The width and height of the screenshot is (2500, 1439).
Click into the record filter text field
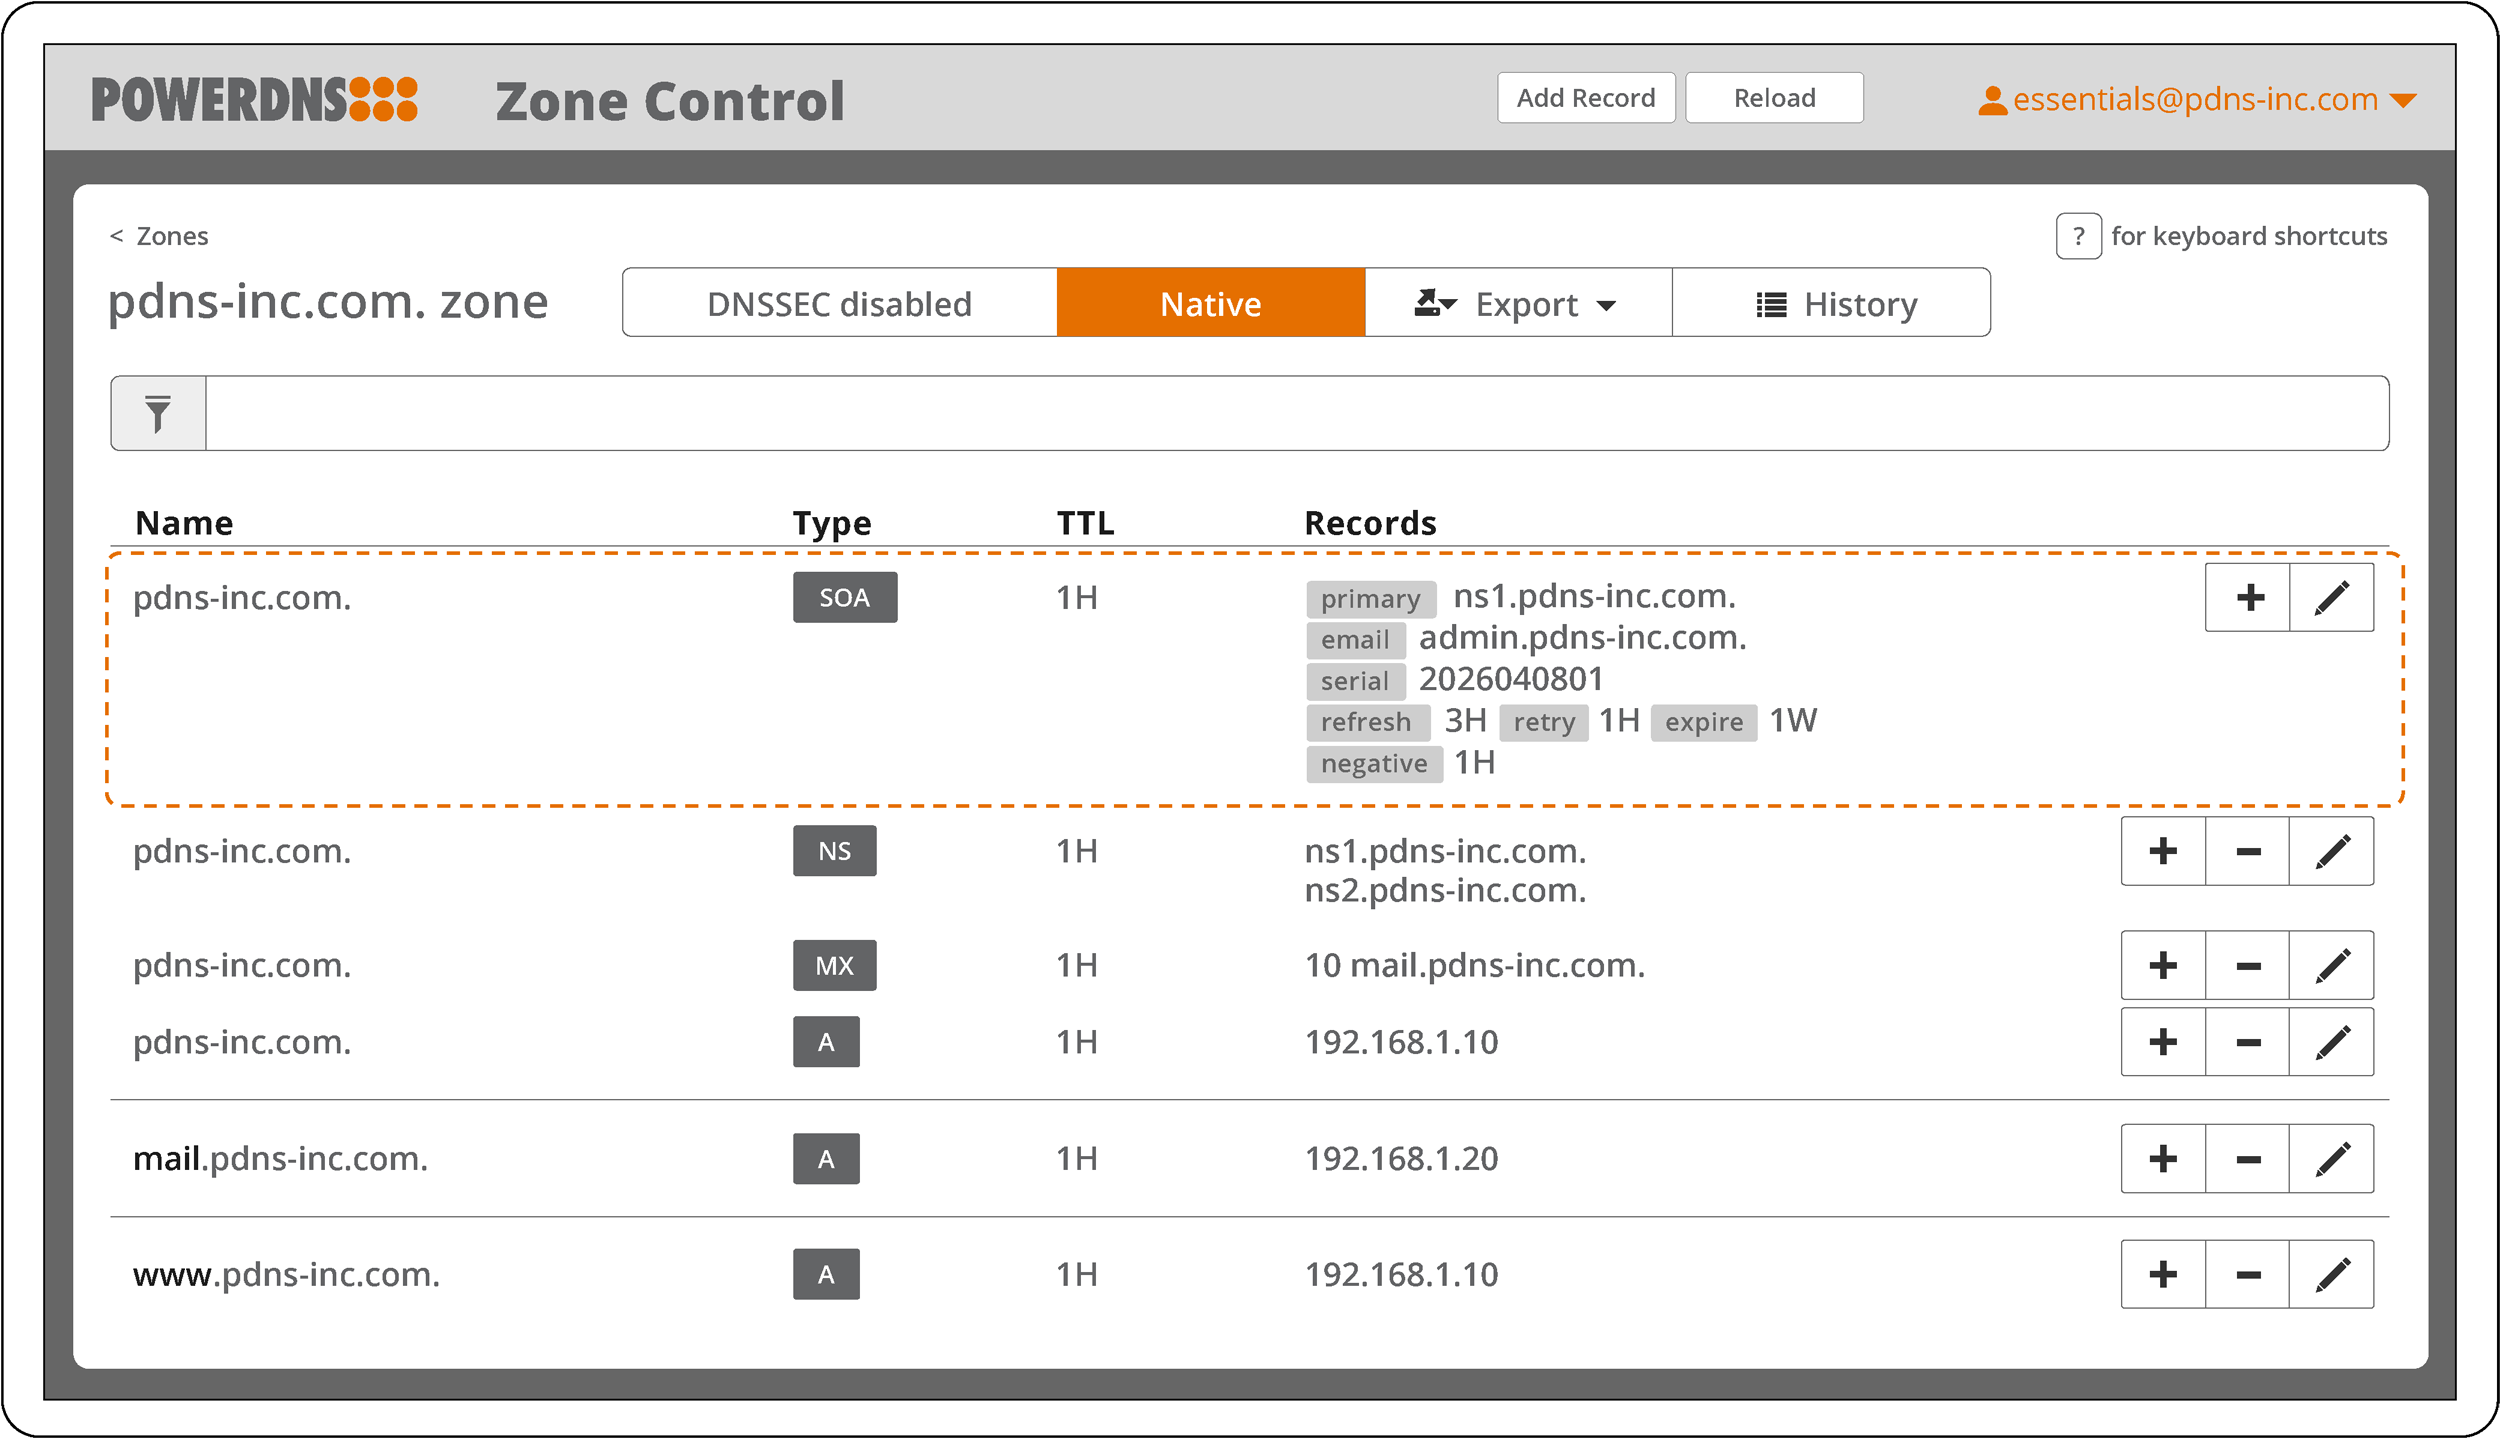coord(1296,413)
